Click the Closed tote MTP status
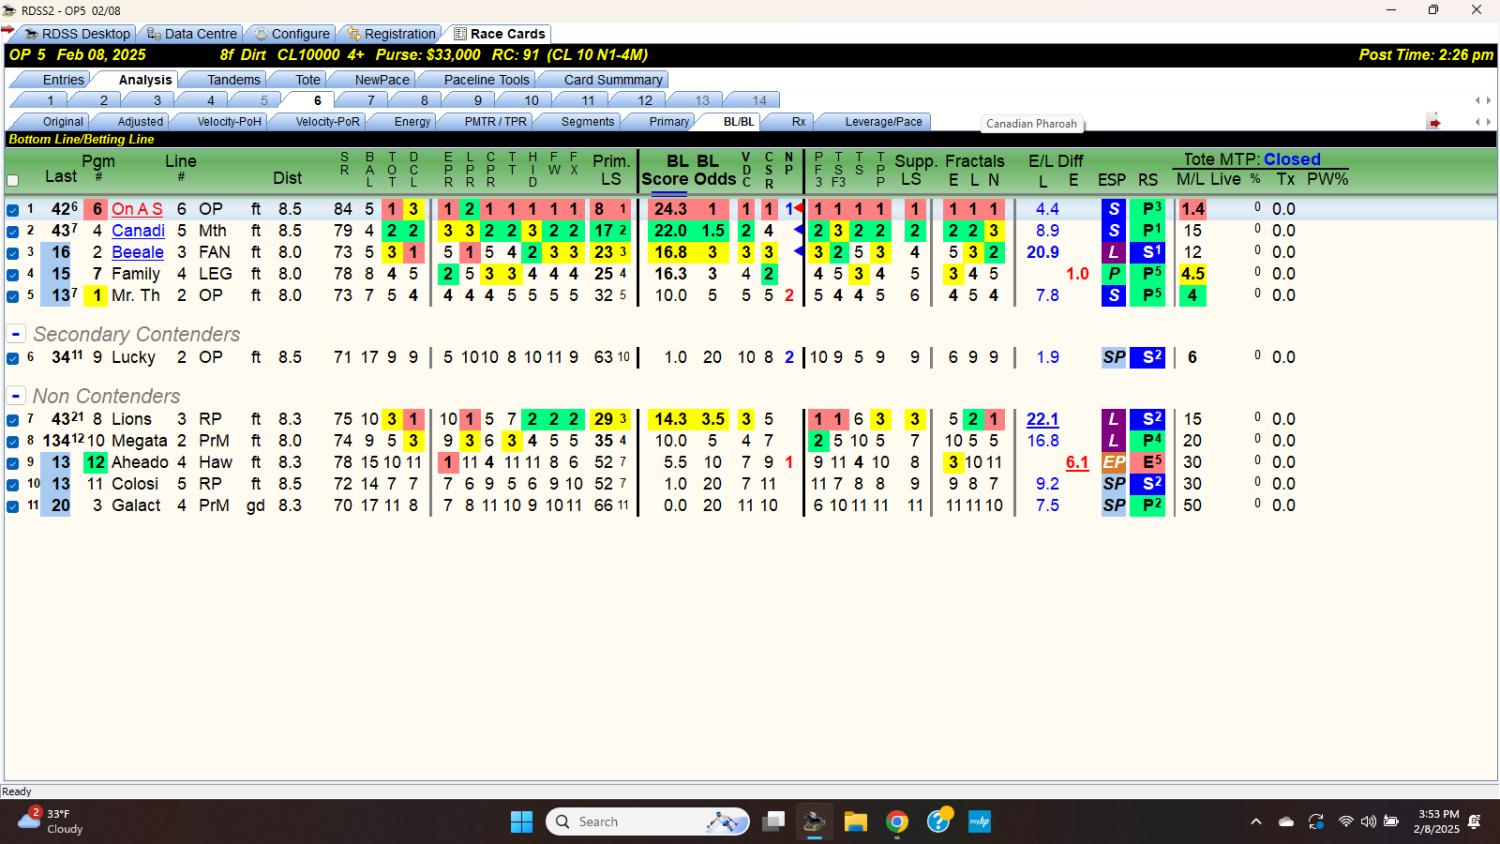1500x844 pixels. 1292,159
